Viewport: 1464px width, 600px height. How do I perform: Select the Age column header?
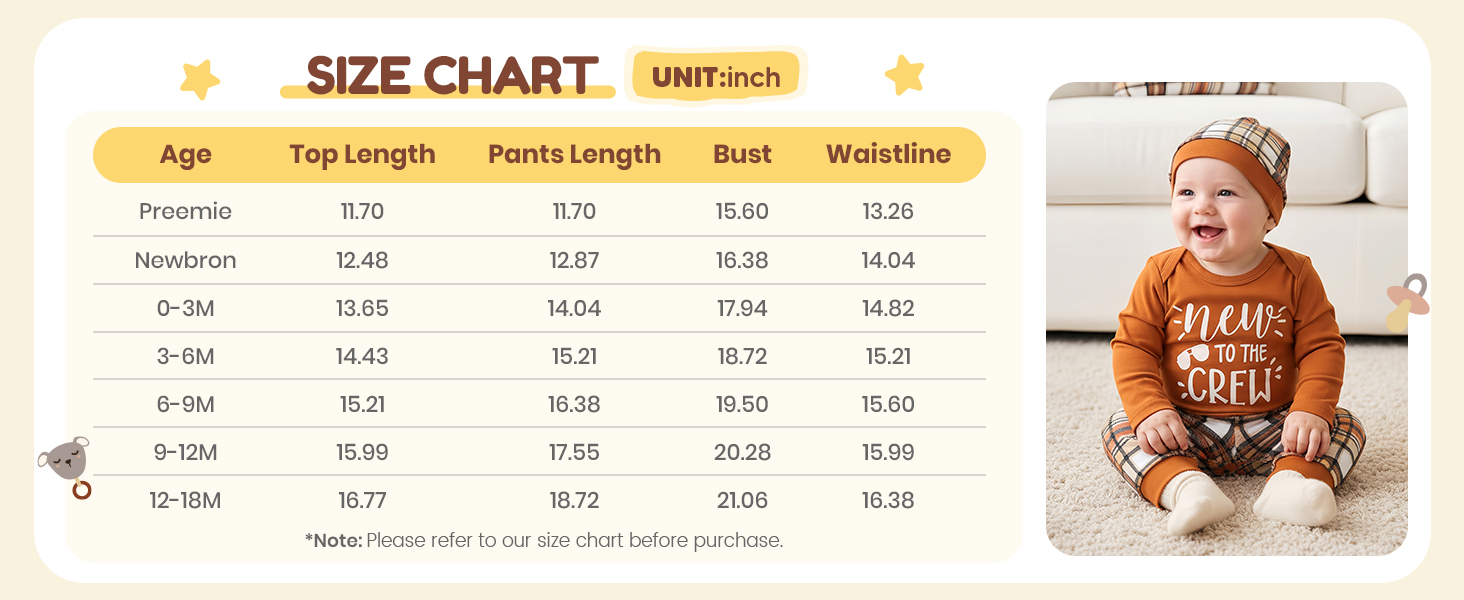click(x=185, y=155)
